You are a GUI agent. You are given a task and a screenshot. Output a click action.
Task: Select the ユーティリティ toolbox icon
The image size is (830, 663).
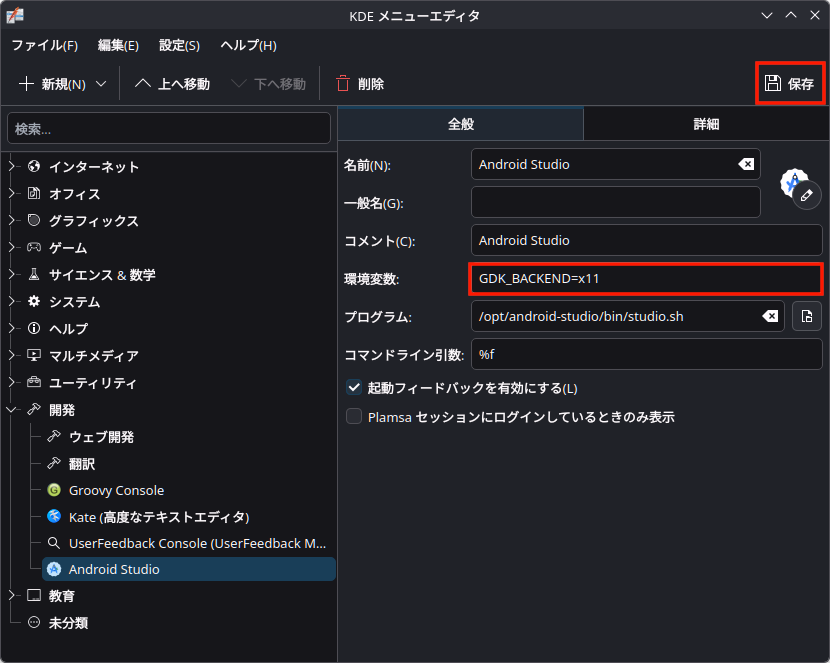coord(34,382)
